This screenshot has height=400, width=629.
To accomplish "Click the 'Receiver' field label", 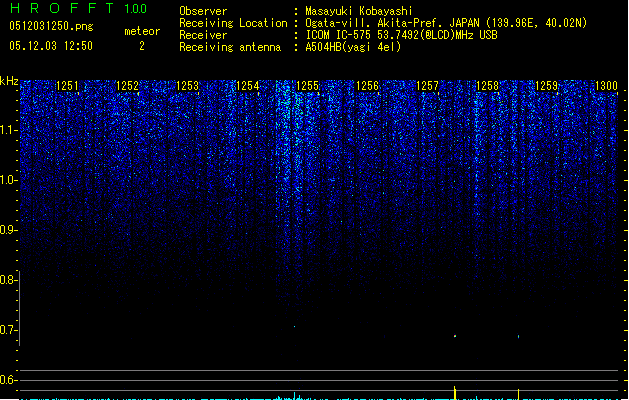I will 203,35.
